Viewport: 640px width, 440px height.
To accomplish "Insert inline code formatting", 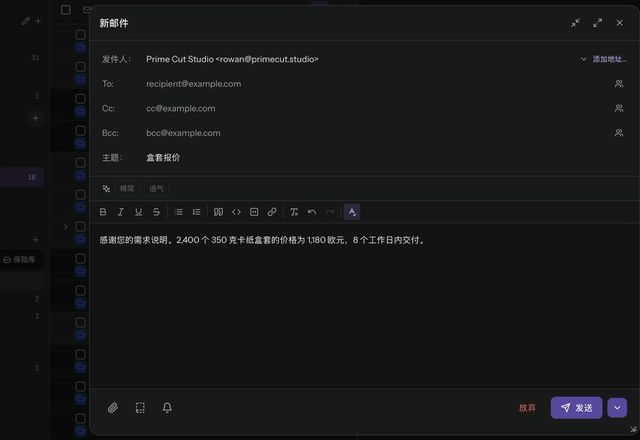I will pyautogui.click(x=236, y=212).
